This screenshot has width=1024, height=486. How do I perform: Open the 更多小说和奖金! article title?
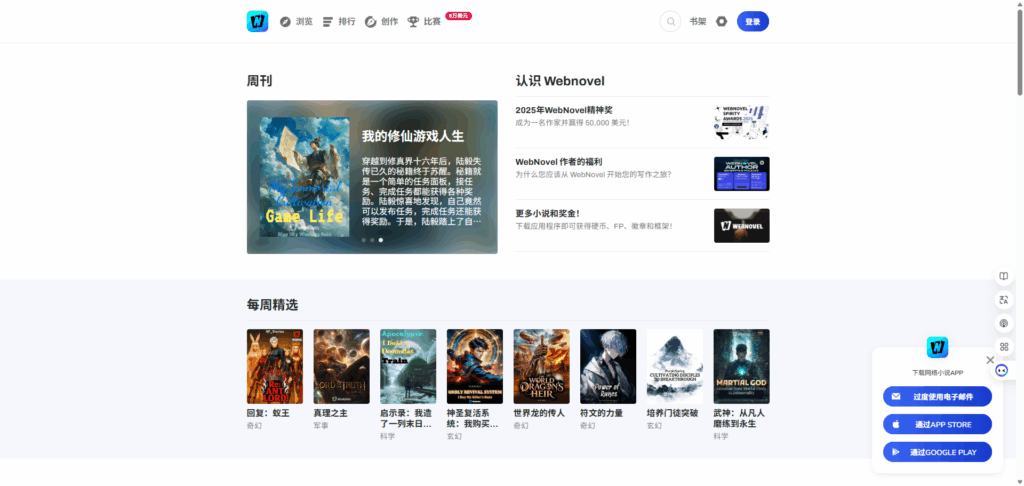[x=547, y=214]
